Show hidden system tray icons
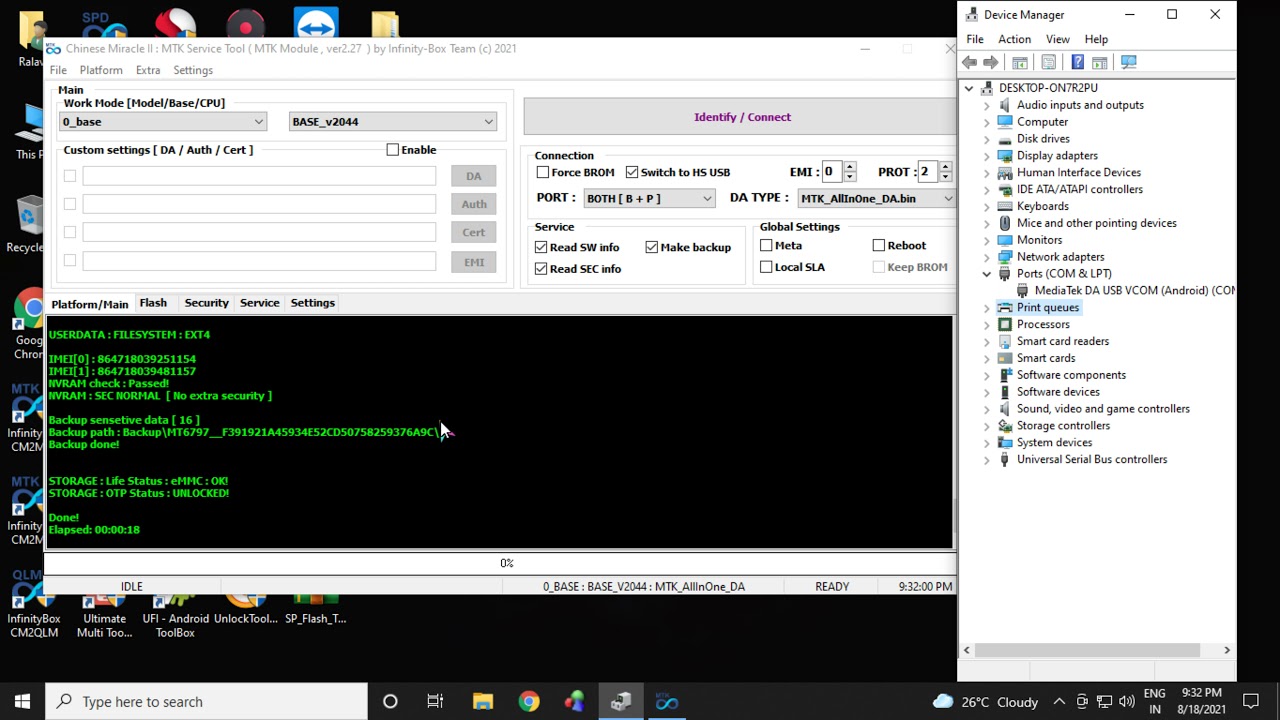Image resolution: width=1280 pixels, height=720 pixels. 1059,702
